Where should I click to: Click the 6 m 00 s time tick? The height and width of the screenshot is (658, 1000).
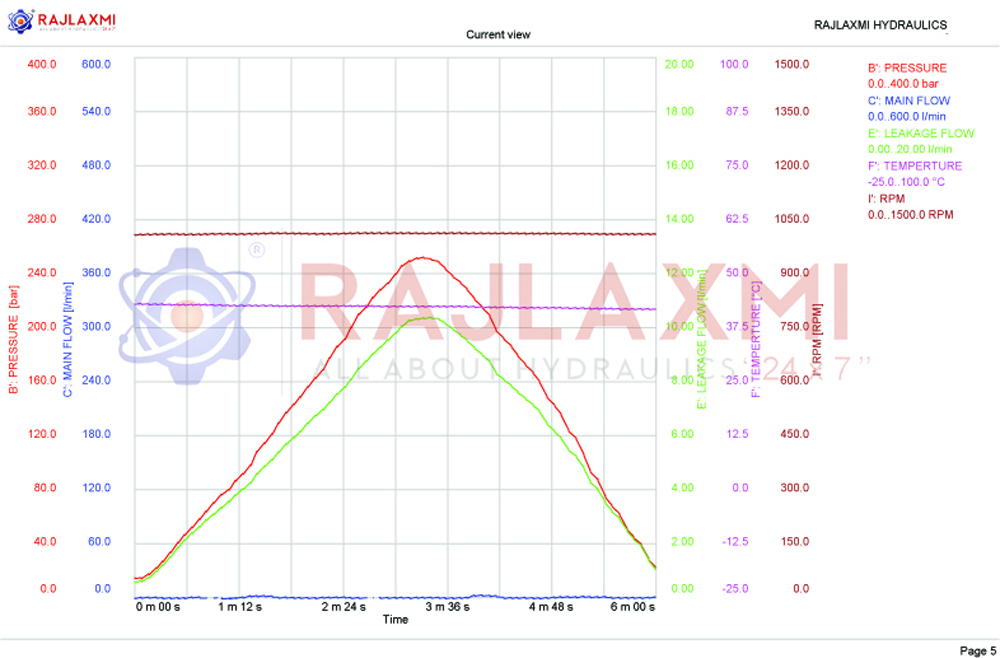633,607
